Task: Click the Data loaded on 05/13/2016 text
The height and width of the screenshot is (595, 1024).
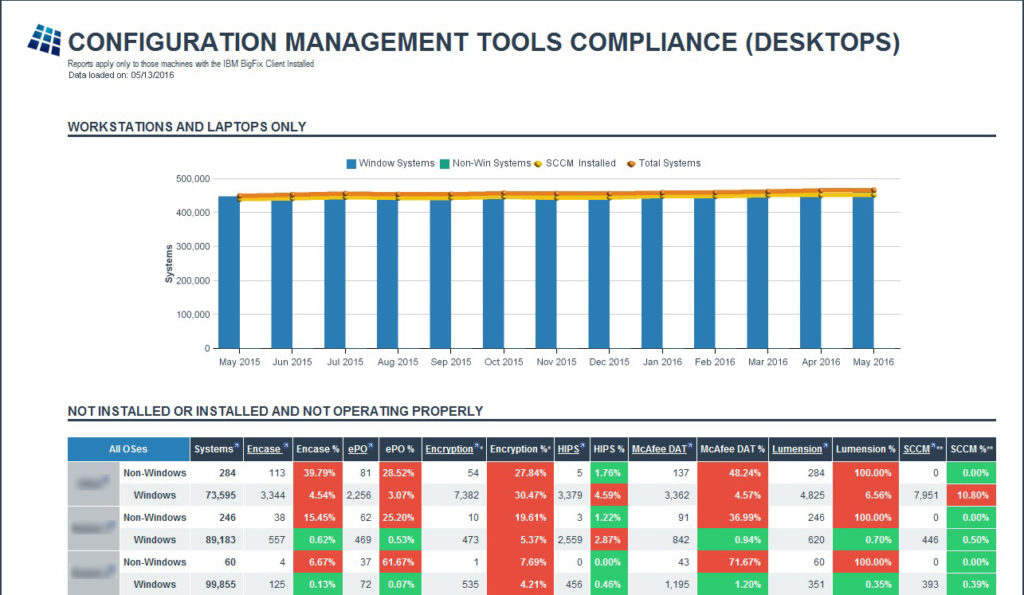Action: 121,75
